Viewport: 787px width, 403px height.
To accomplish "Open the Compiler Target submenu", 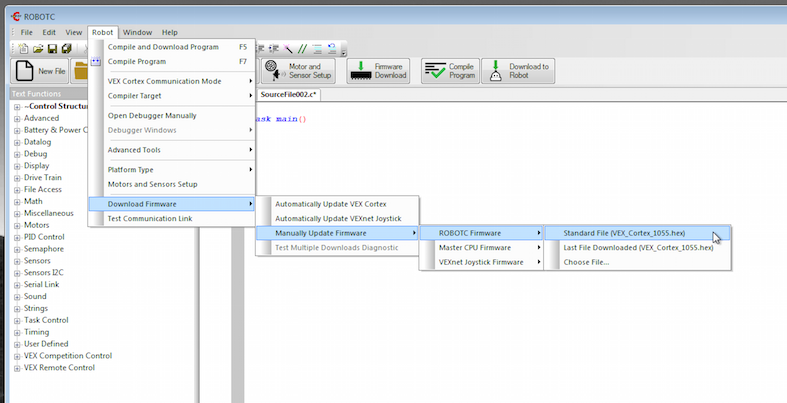I will [x=172, y=95].
